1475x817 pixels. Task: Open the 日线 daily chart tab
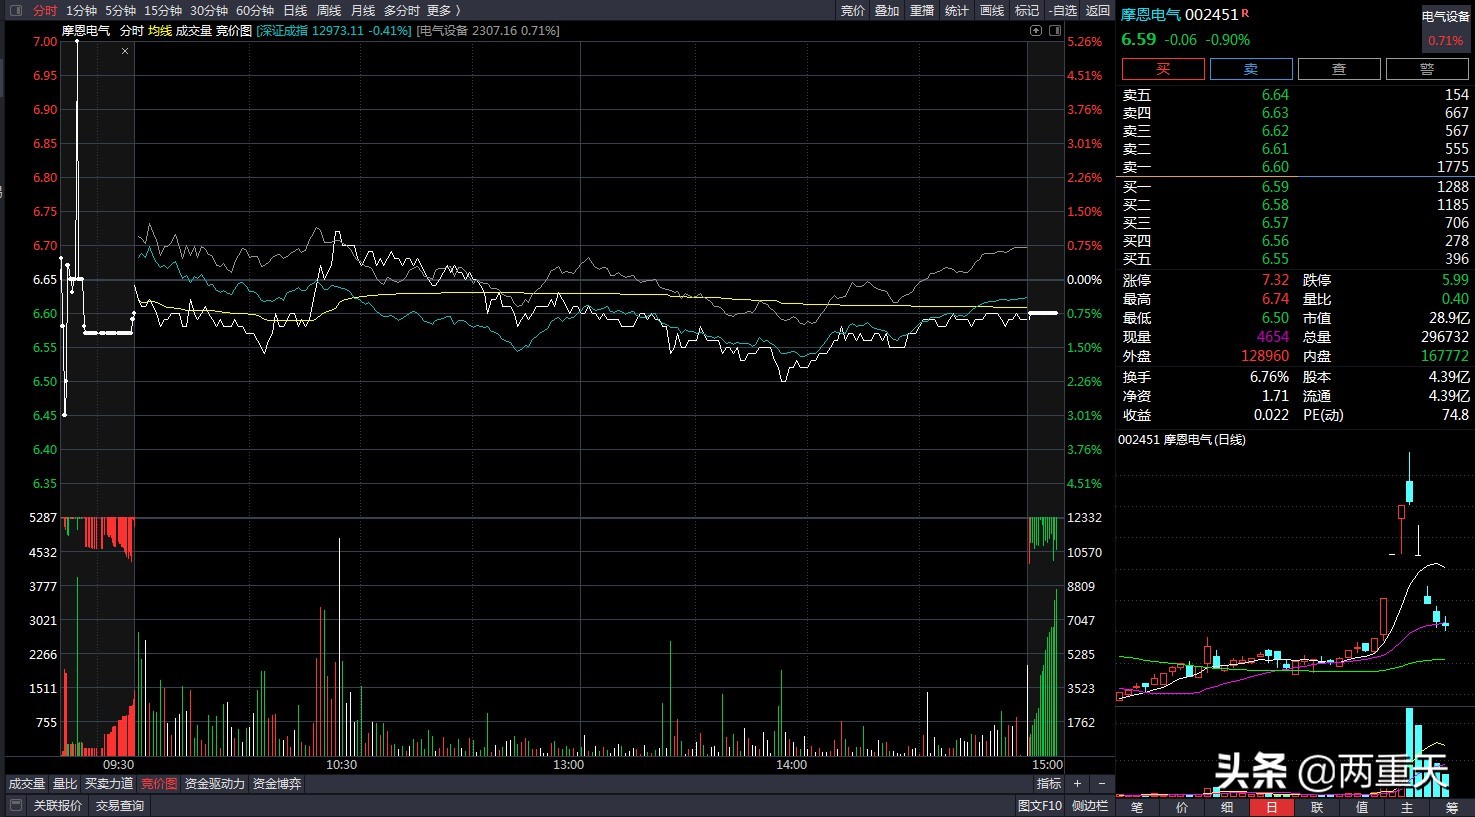tap(295, 10)
